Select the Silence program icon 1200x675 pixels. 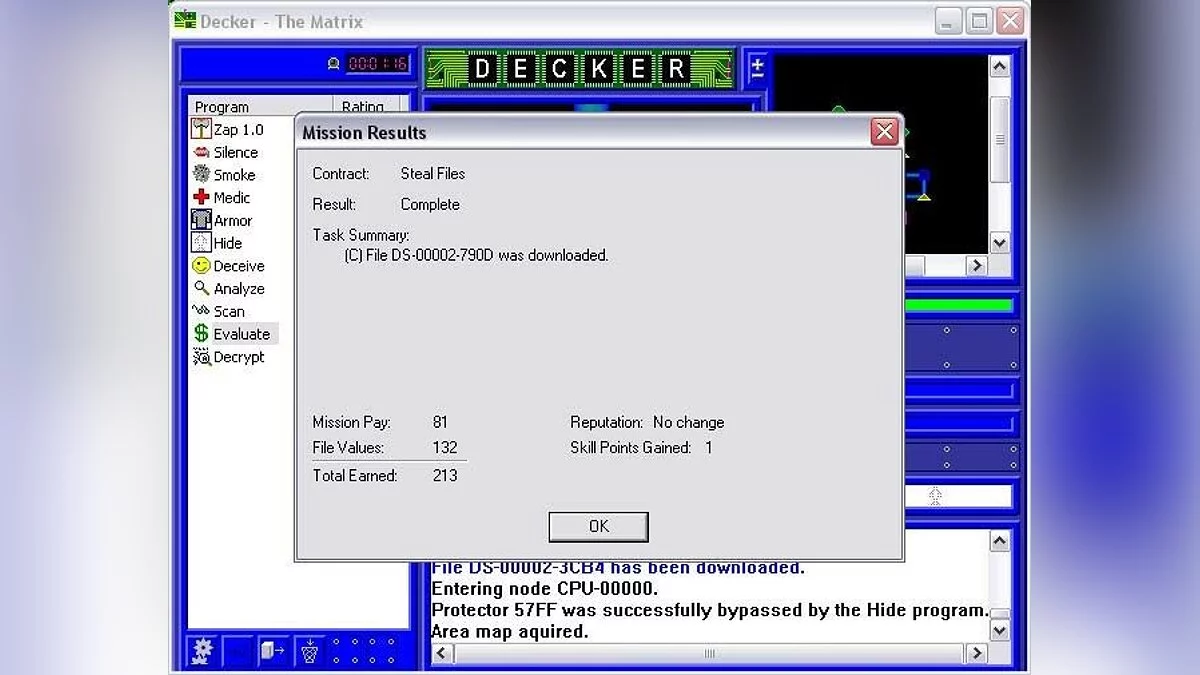(x=201, y=152)
